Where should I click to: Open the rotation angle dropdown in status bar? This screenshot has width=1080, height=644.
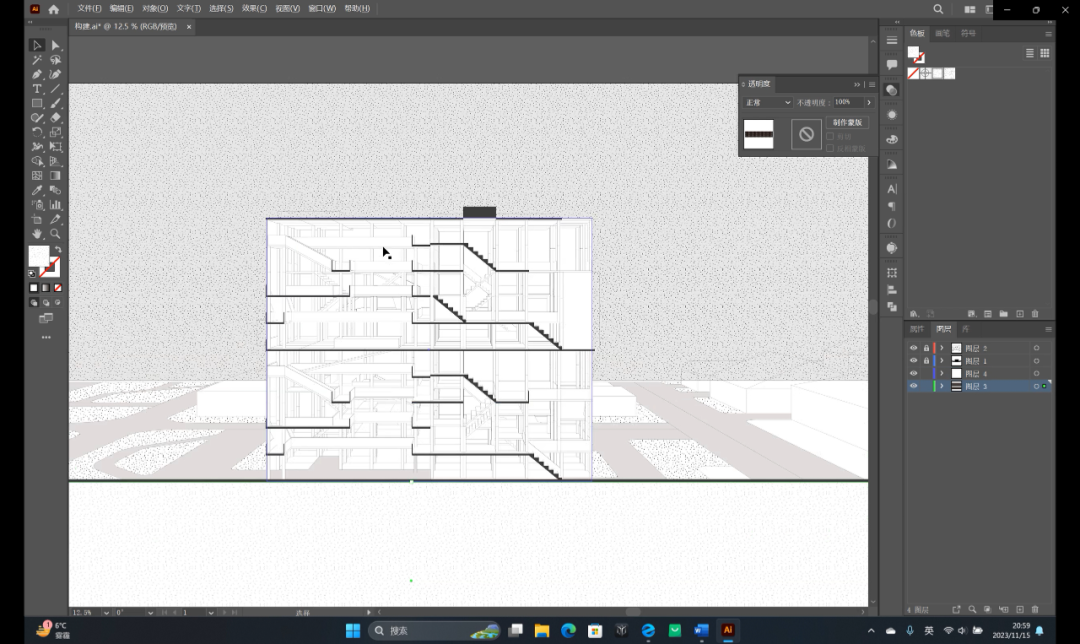(150, 612)
